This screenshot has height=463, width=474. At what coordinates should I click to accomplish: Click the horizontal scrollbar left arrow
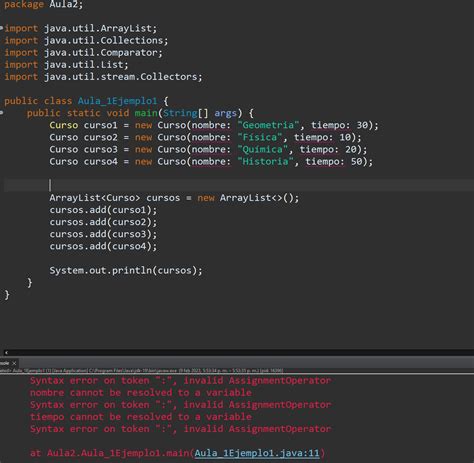(6, 352)
